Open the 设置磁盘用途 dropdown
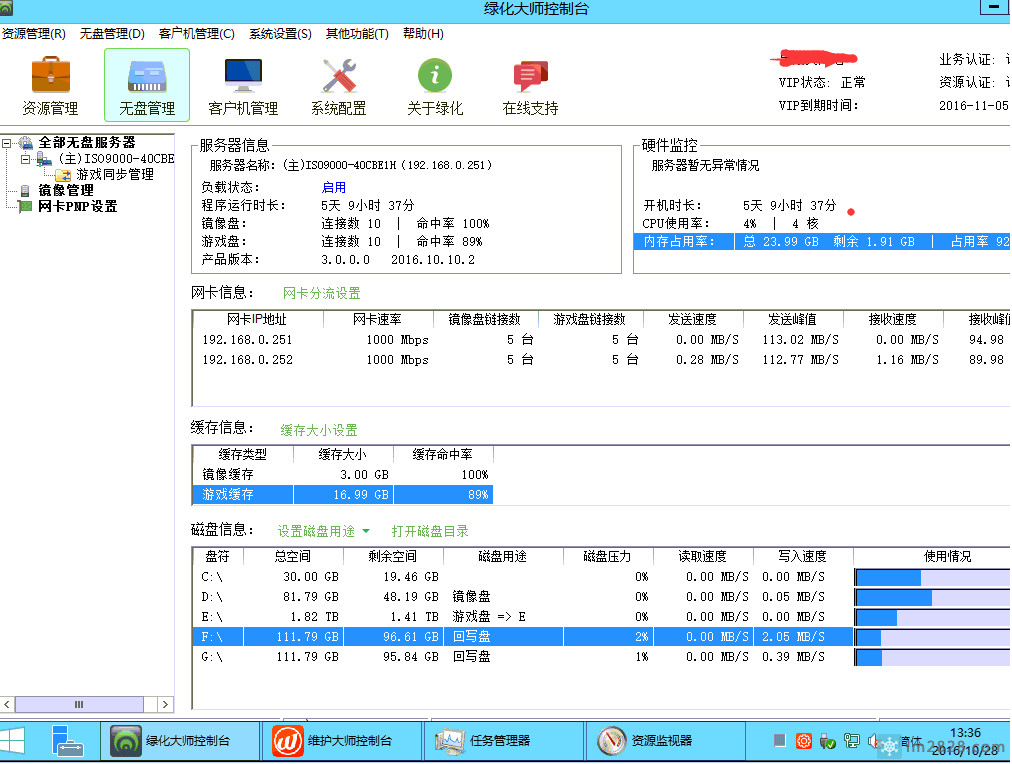 click(x=323, y=532)
